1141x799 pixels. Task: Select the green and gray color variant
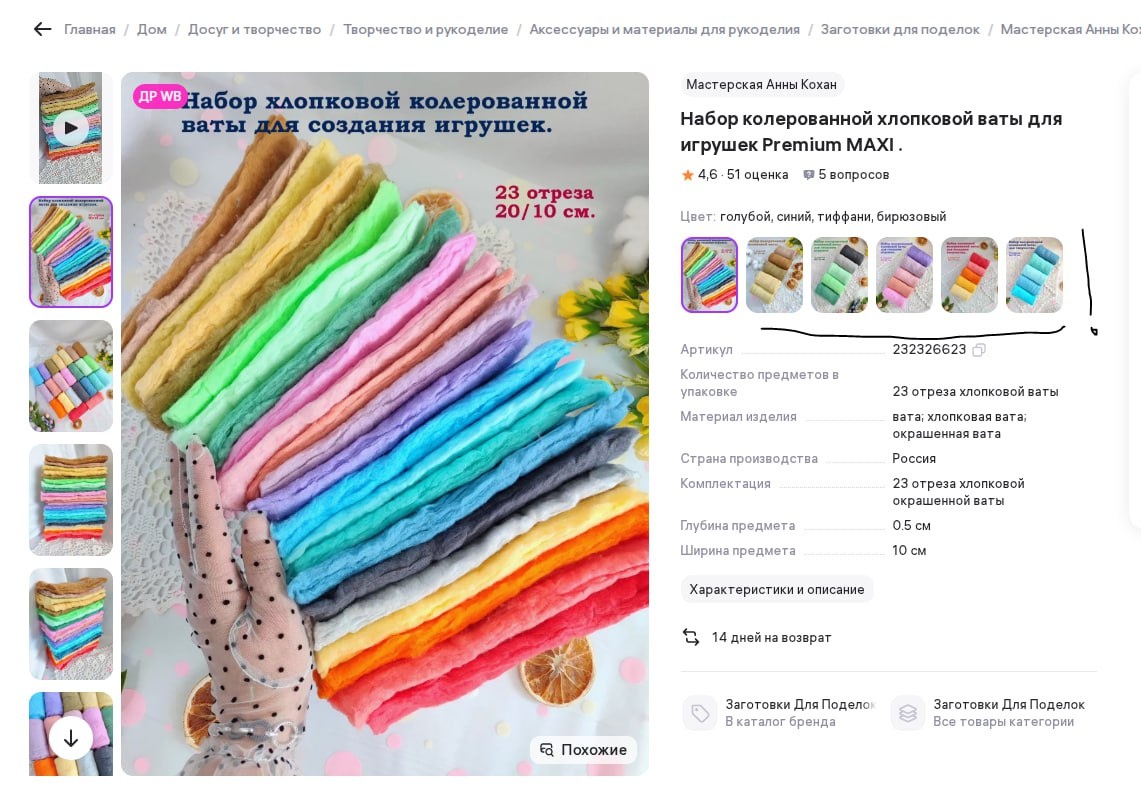click(x=839, y=275)
